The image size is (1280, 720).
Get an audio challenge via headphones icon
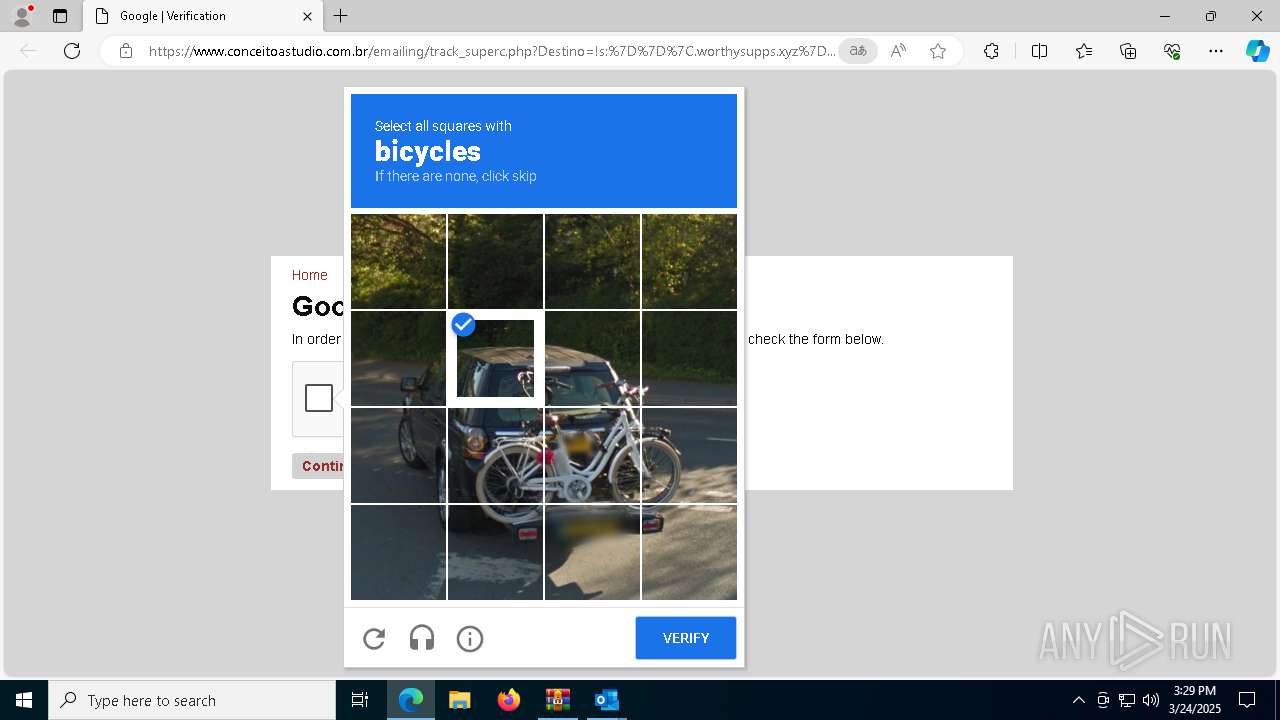[x=422, y=638]
